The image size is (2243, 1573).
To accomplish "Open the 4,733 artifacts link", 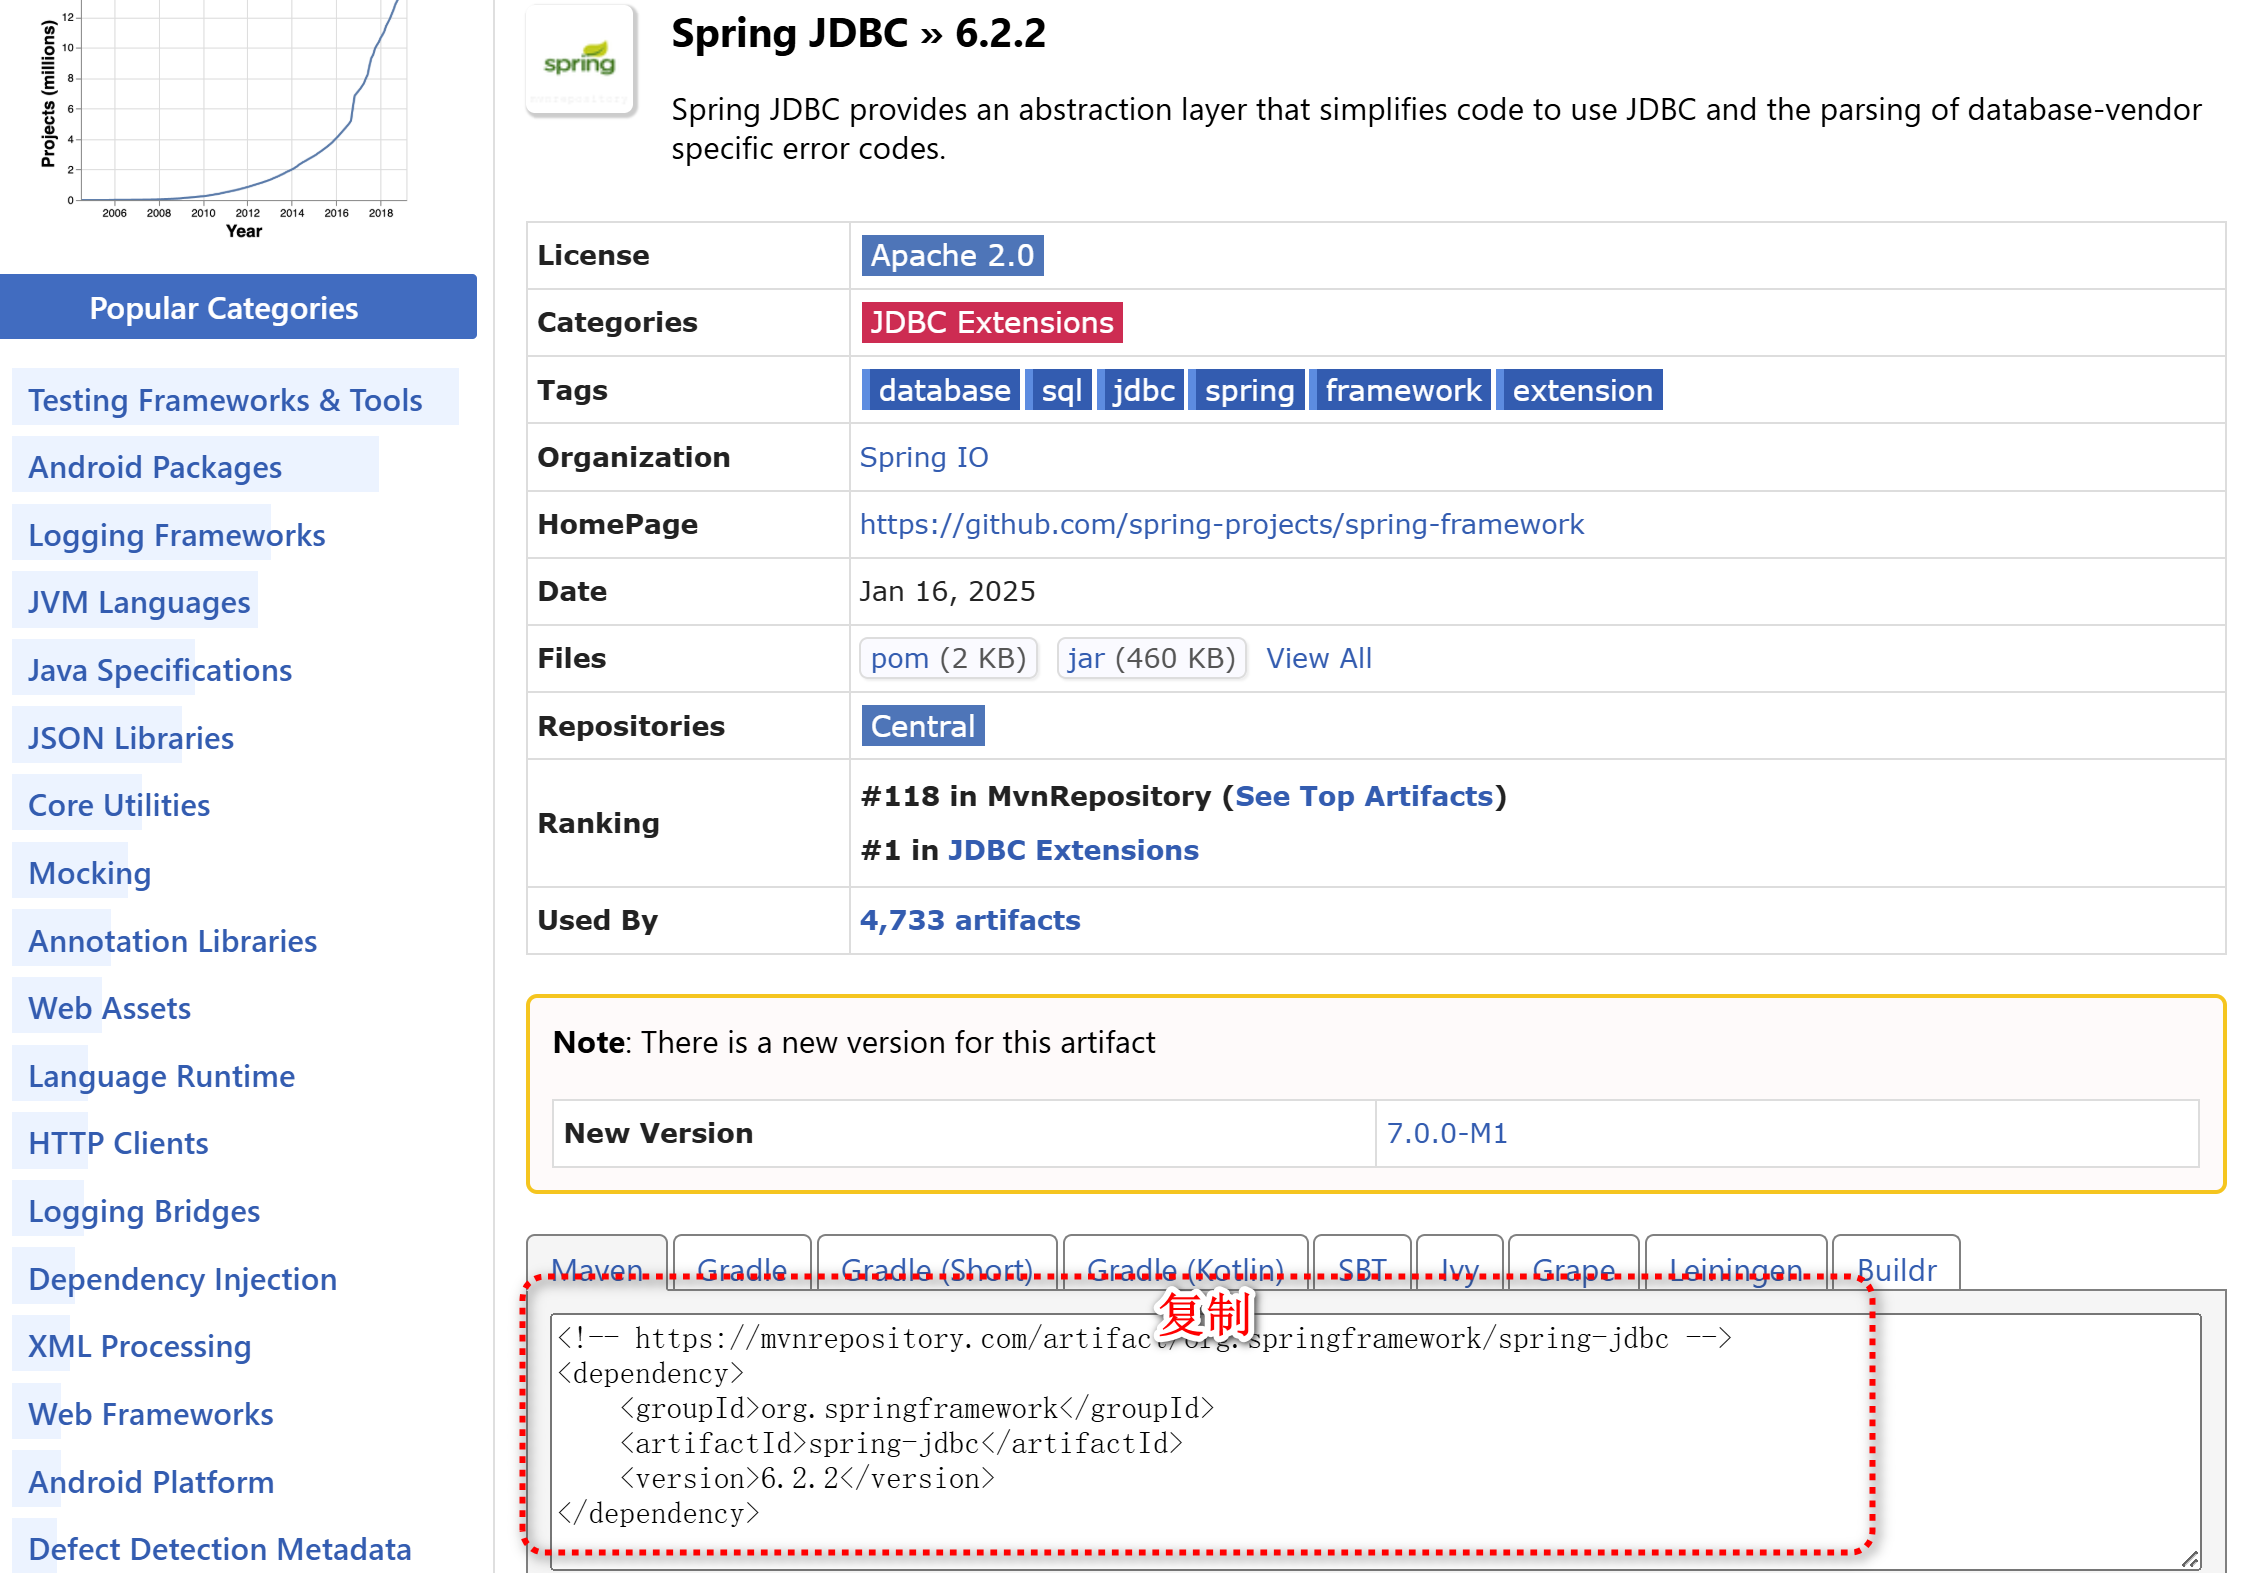I will [x=970, y=920].
